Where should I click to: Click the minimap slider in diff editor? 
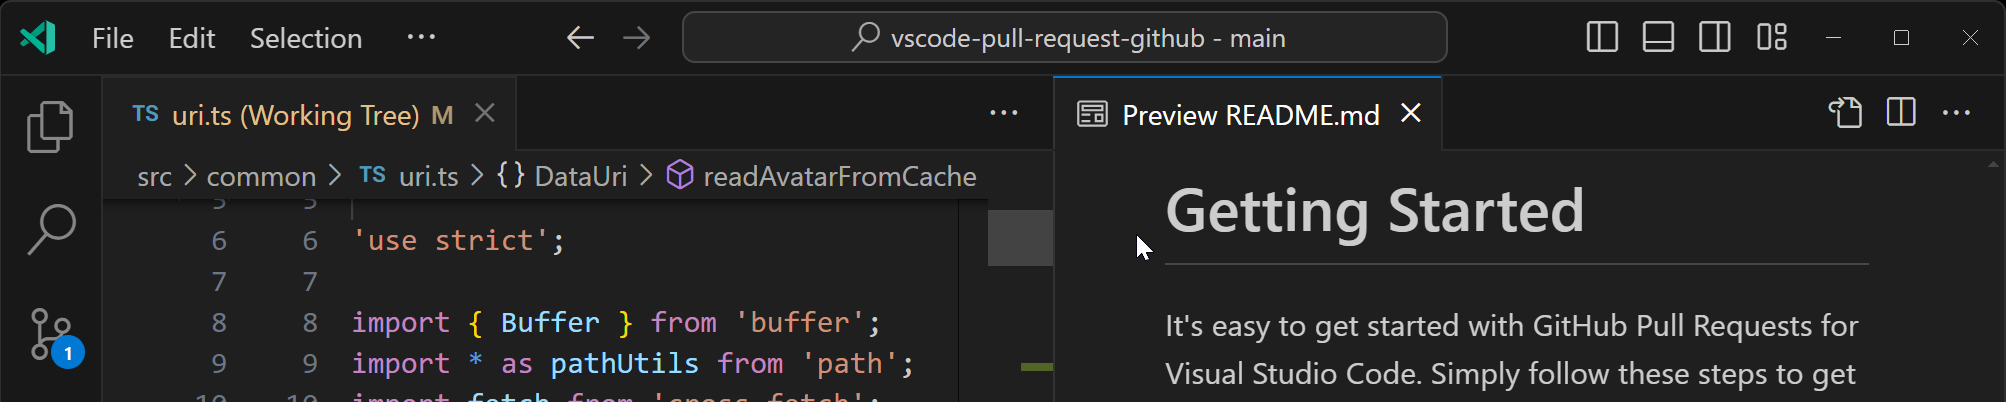tap(1020, 238)
